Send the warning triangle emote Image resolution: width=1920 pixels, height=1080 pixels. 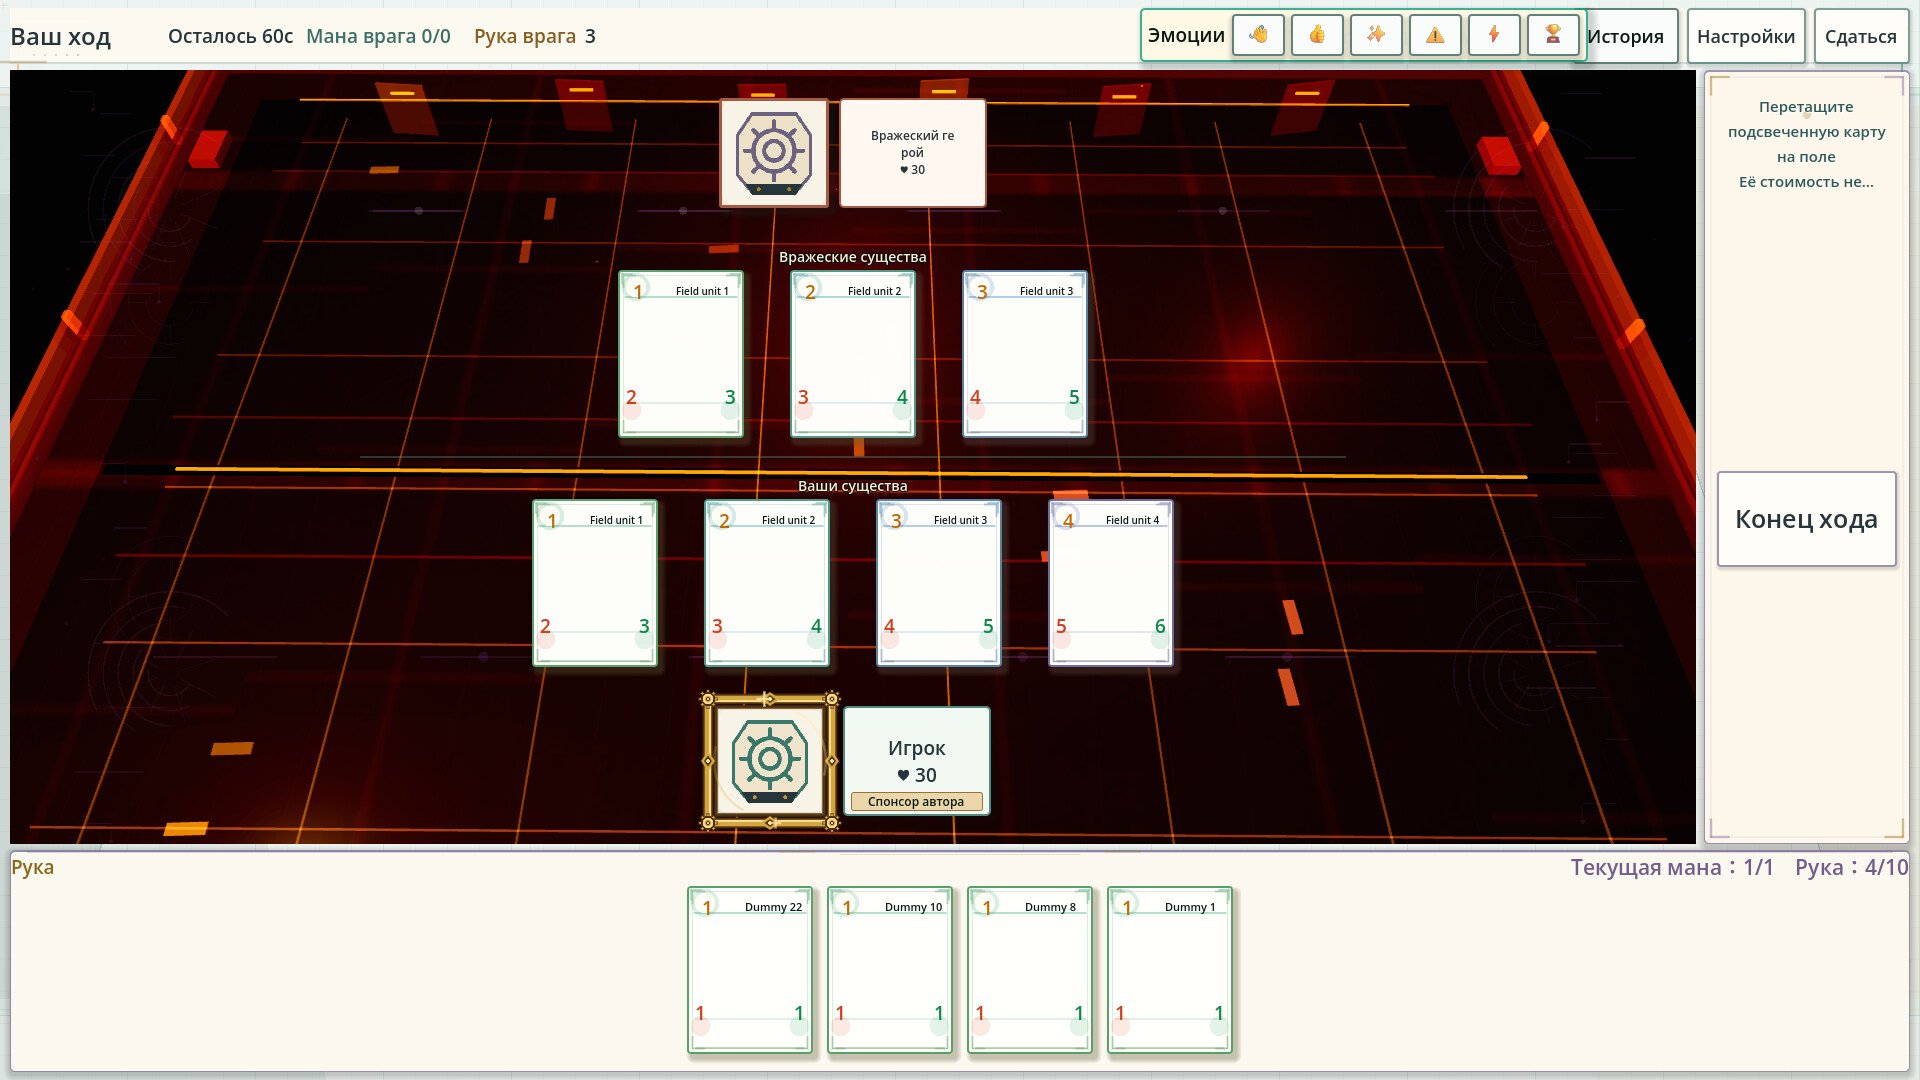pyautogui.click(x=1435, y=35)
